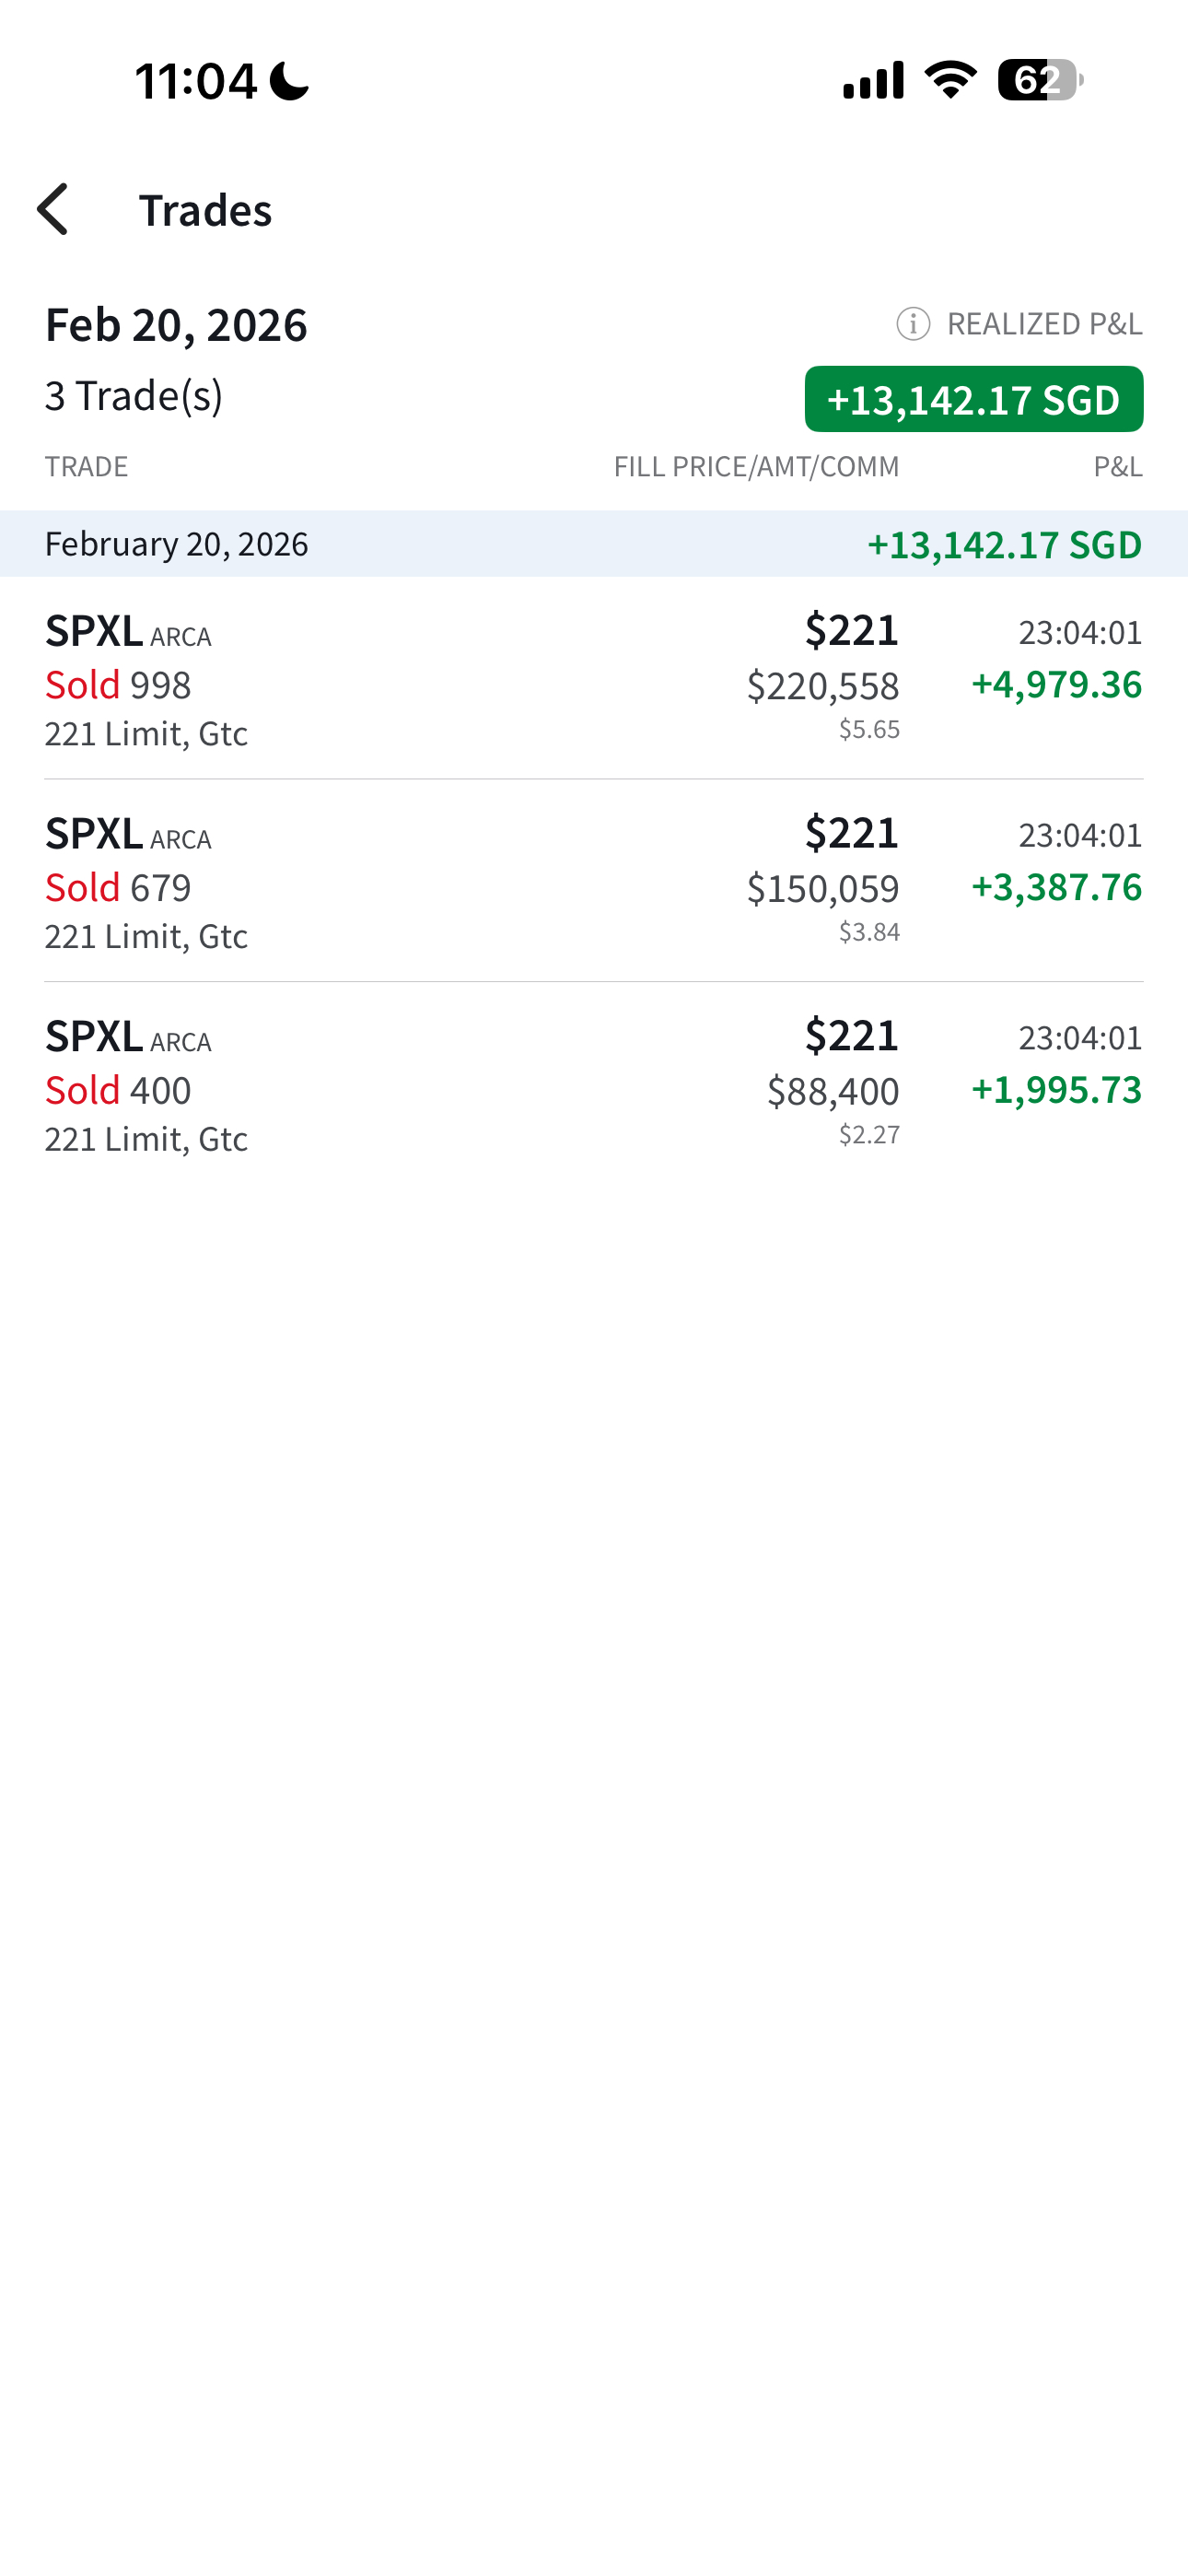
Task: Open the Realized P&L info icon
Action: click(x=913, y=324)
